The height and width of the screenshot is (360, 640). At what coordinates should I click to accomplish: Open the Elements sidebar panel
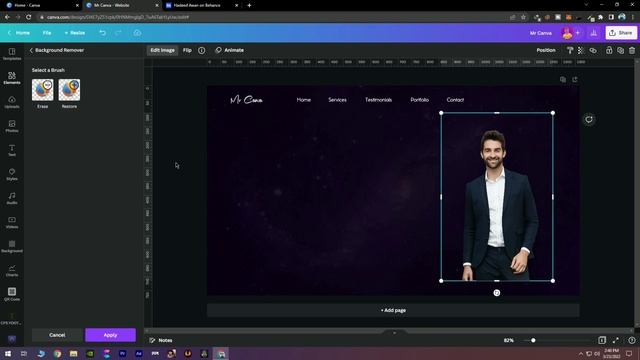coord(12,78)
